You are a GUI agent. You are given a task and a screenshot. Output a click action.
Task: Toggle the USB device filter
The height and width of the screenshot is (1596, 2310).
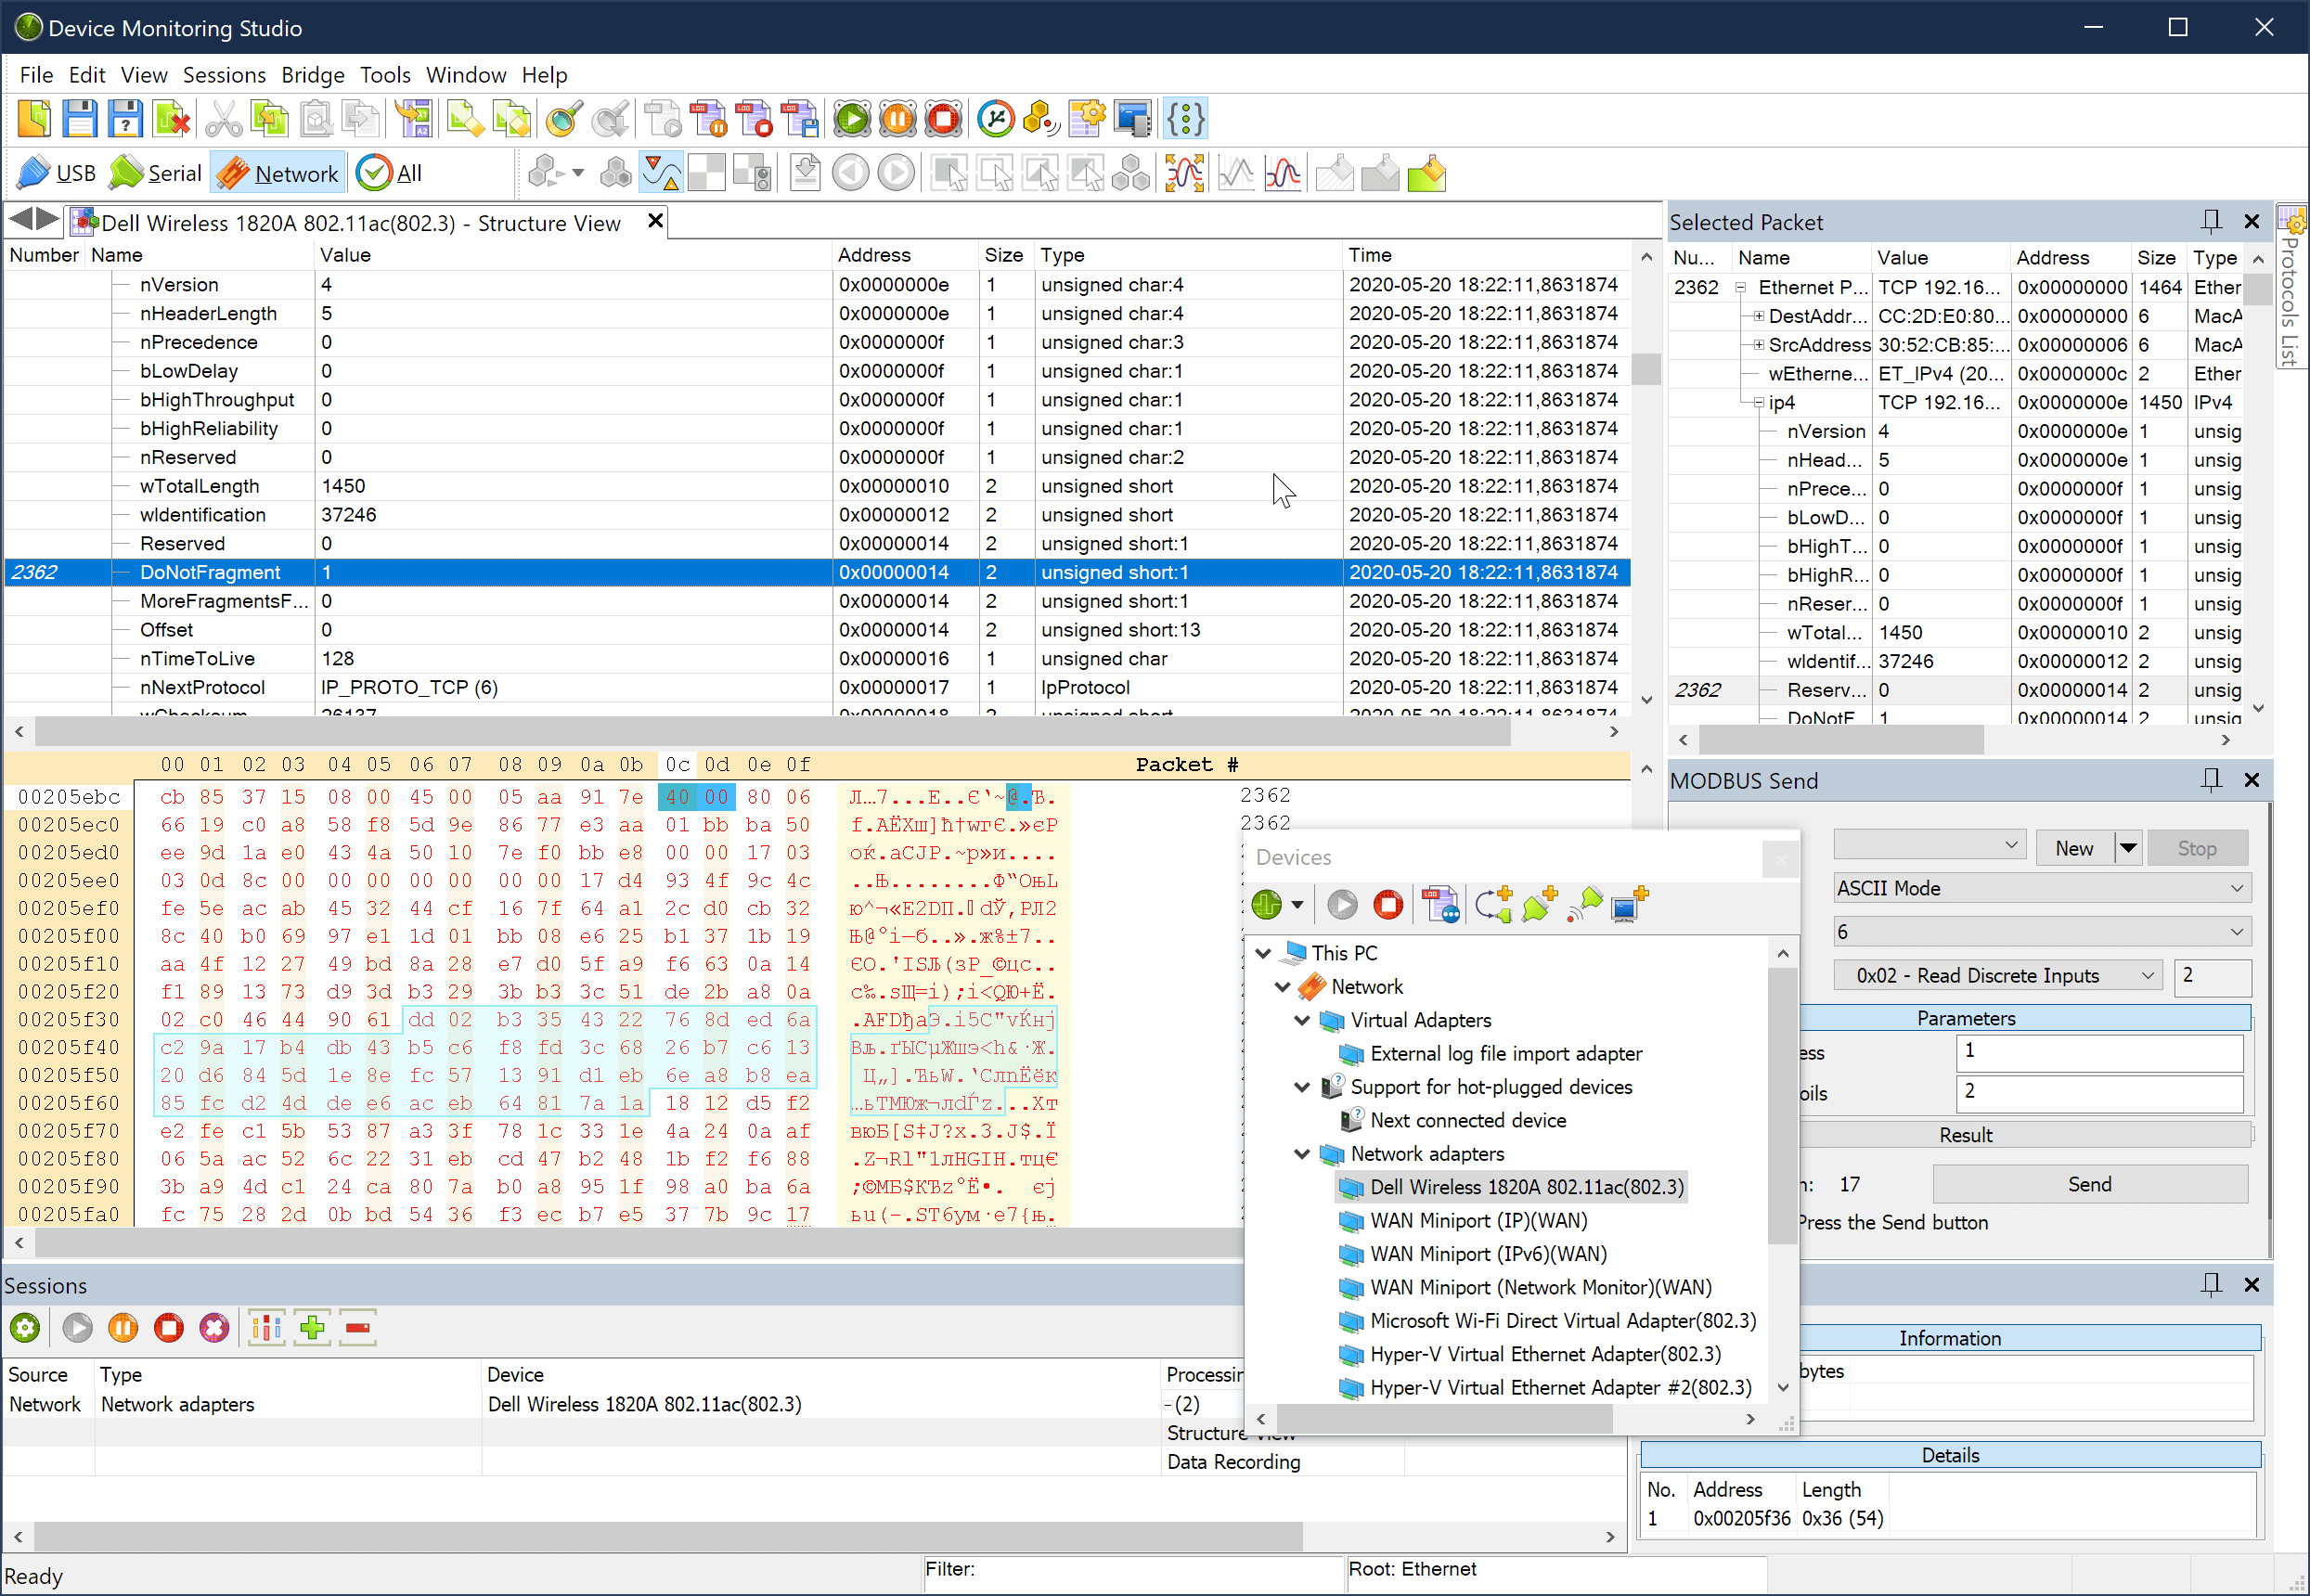pos(57,174)
